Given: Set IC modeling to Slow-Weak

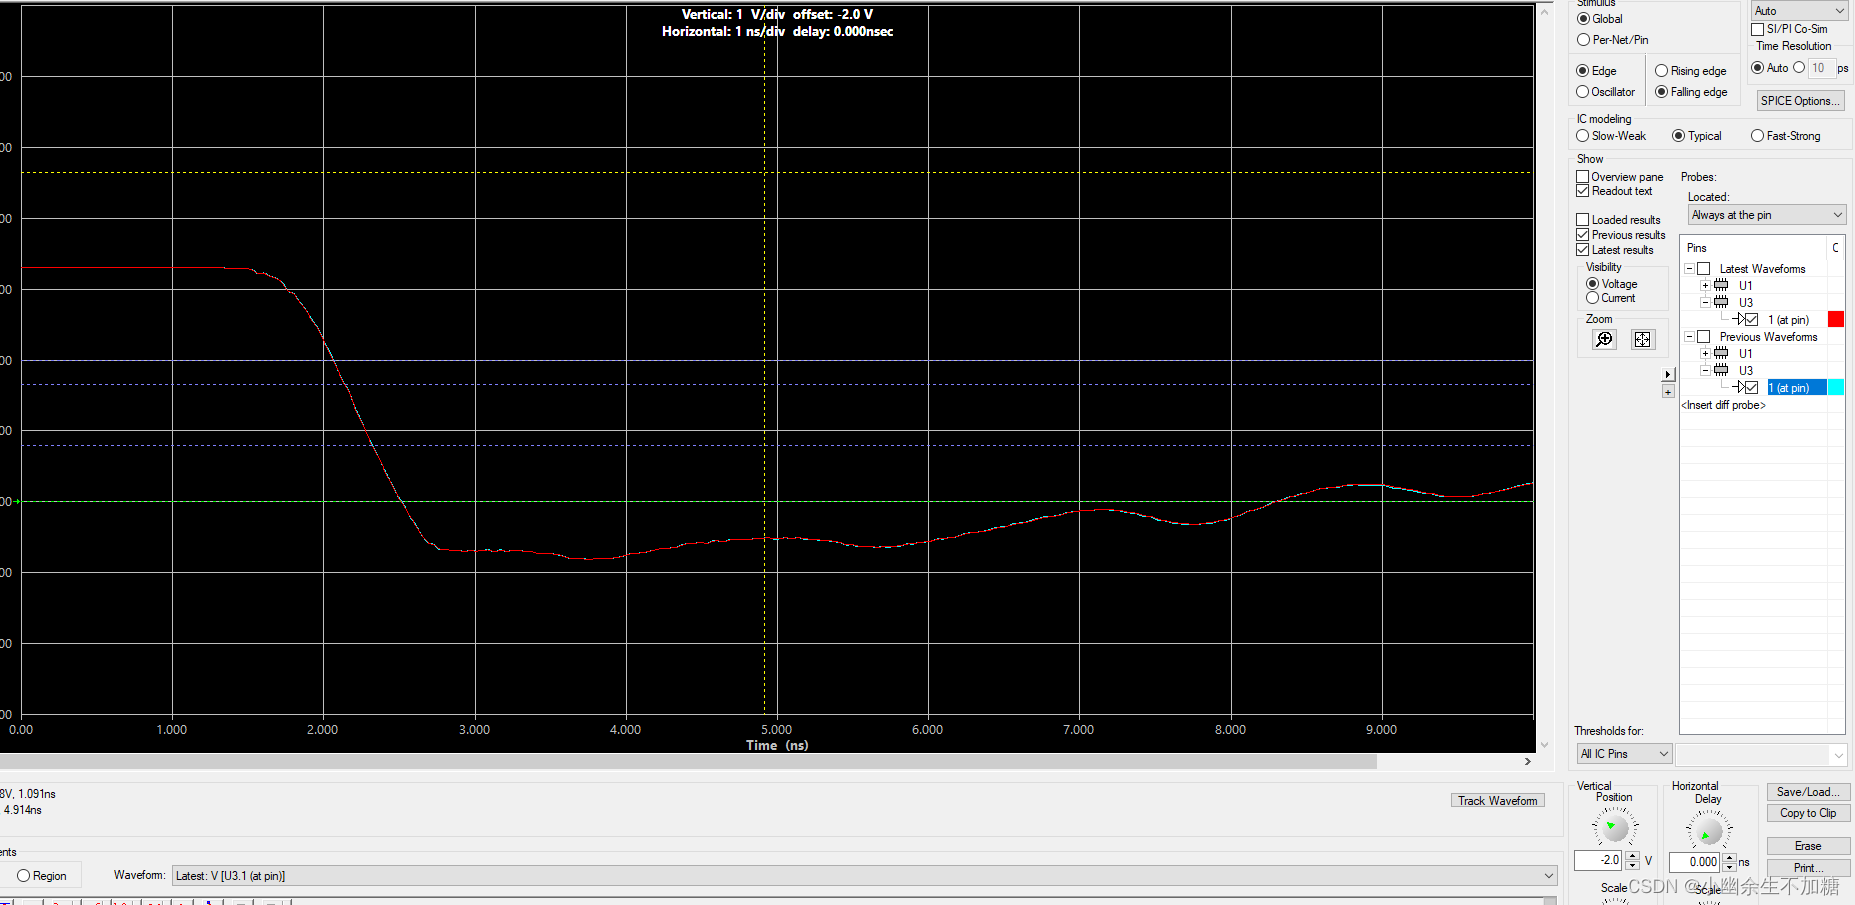Looking at the screenshot, I should [x=1583, y=136].
